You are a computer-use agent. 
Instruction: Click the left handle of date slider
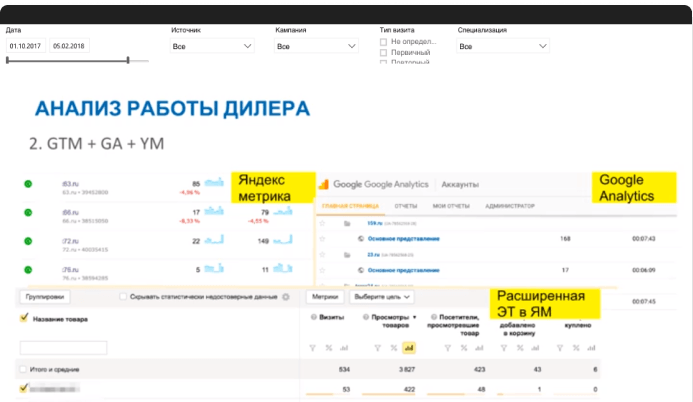coord(8,60)
